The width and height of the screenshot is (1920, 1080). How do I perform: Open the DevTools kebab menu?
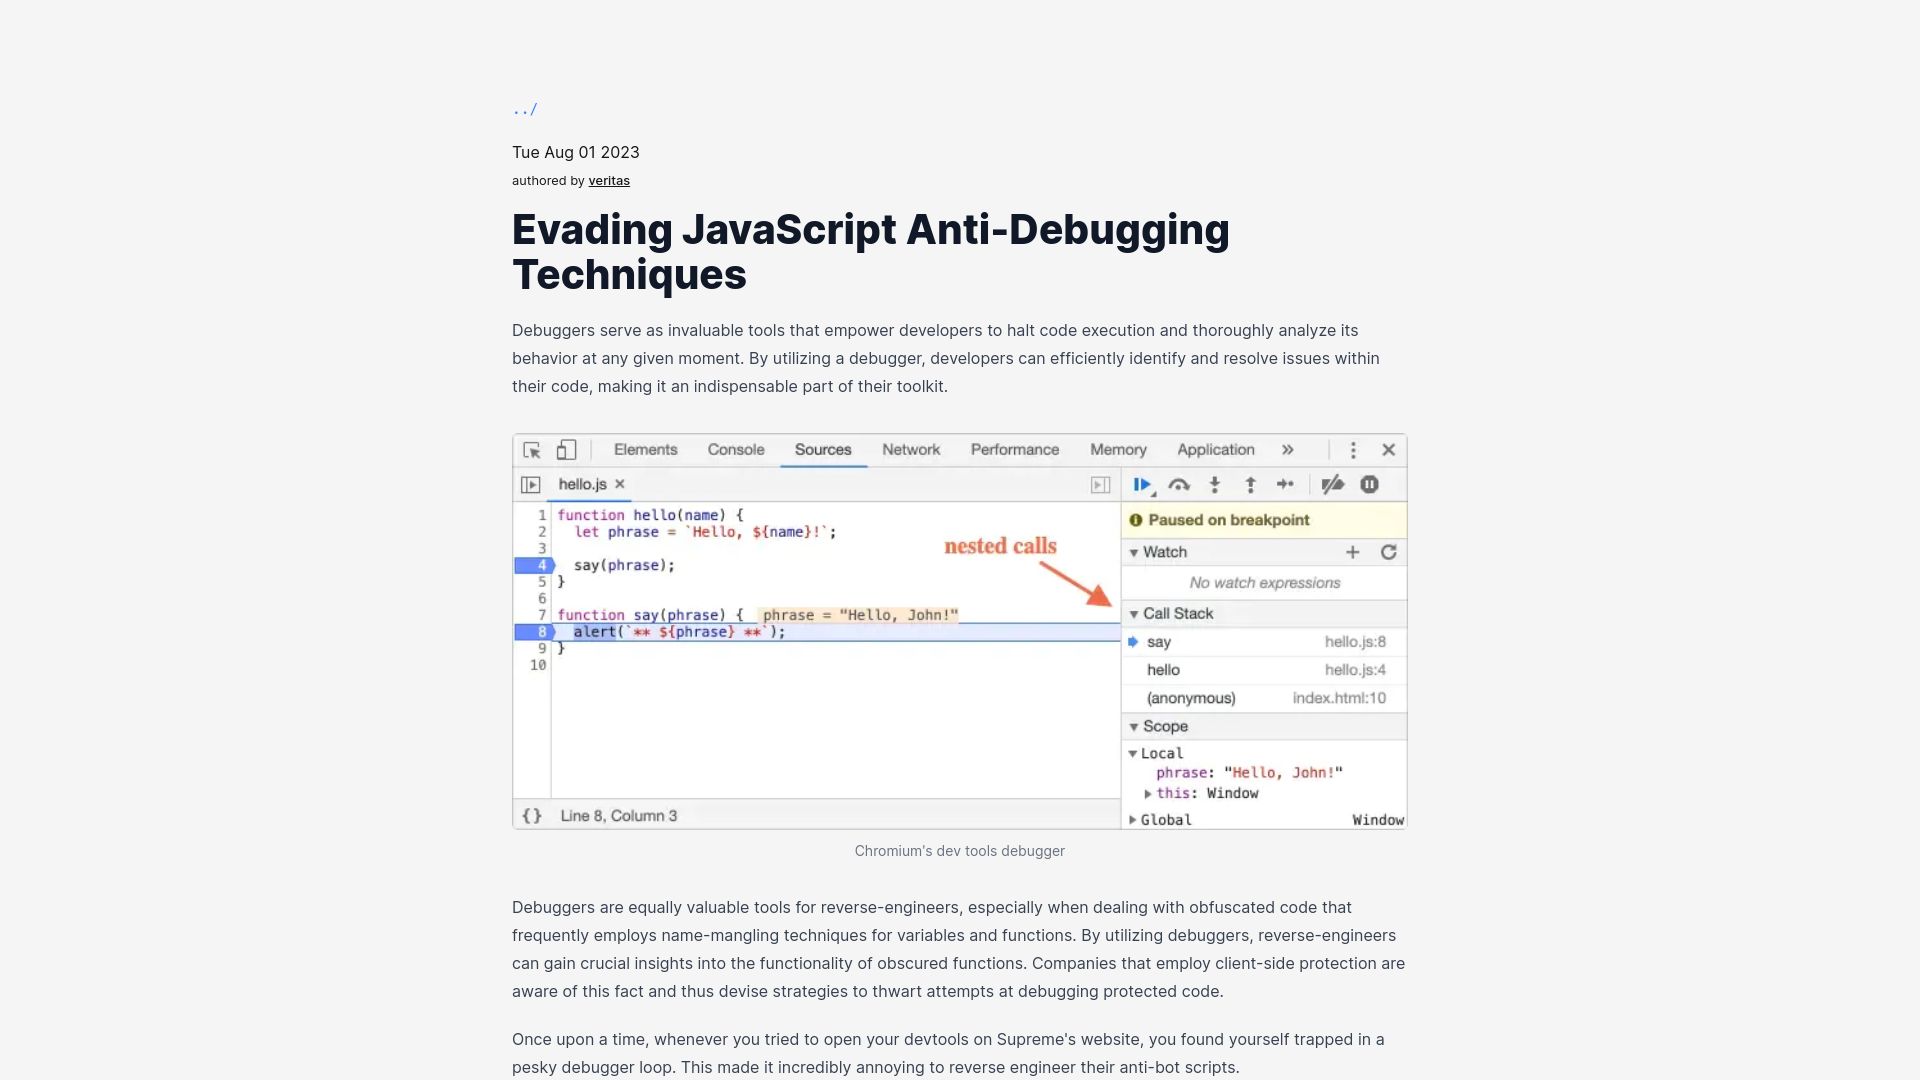[x=1353, y=450]
